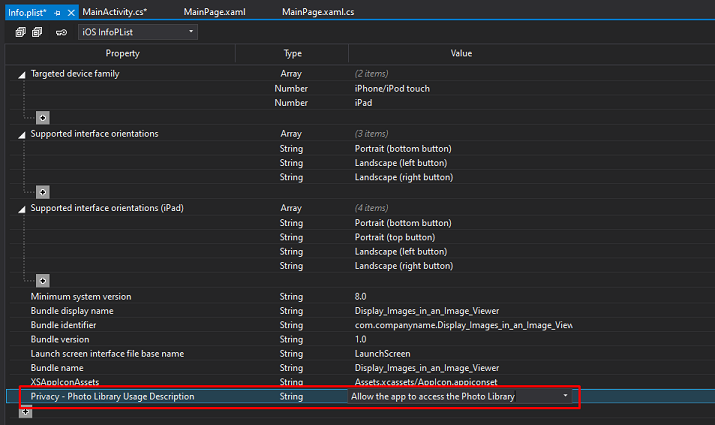Collapse the Supported interface orientations array
This screenshot has height=425, width=715.
[23, 134]
